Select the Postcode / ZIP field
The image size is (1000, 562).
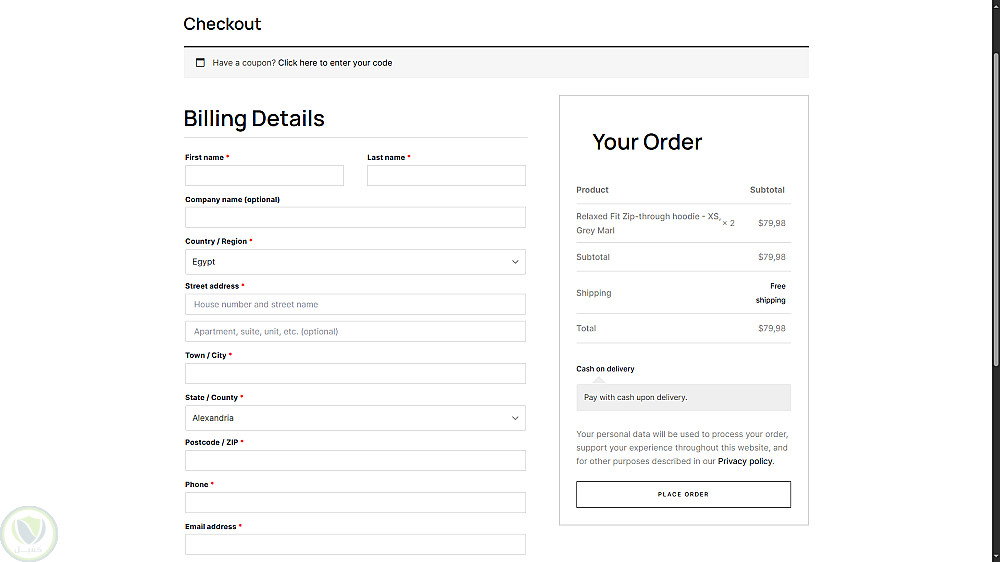pos(355,461)
